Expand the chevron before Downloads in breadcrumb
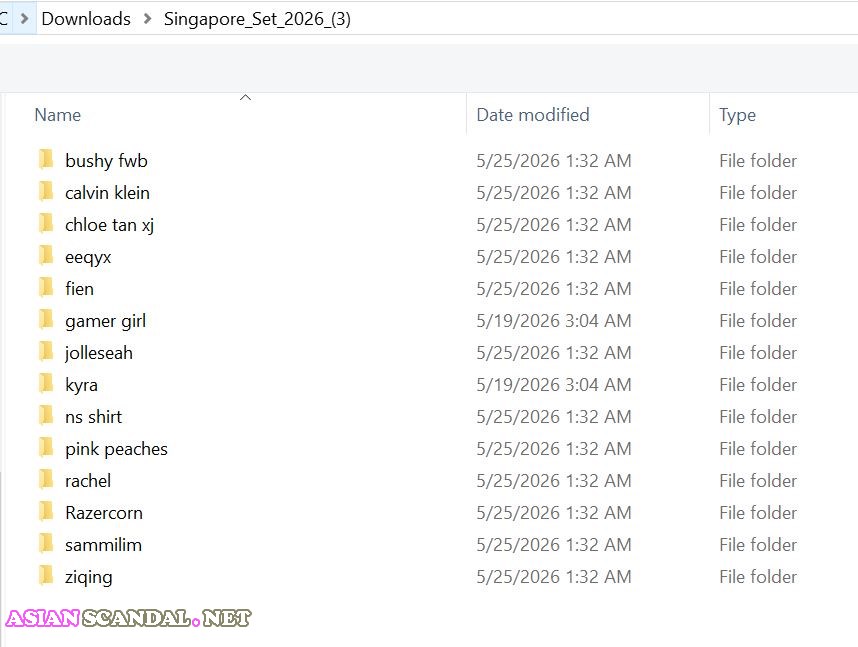This screenshot has width=858, height=647. (x=24, y=19)
